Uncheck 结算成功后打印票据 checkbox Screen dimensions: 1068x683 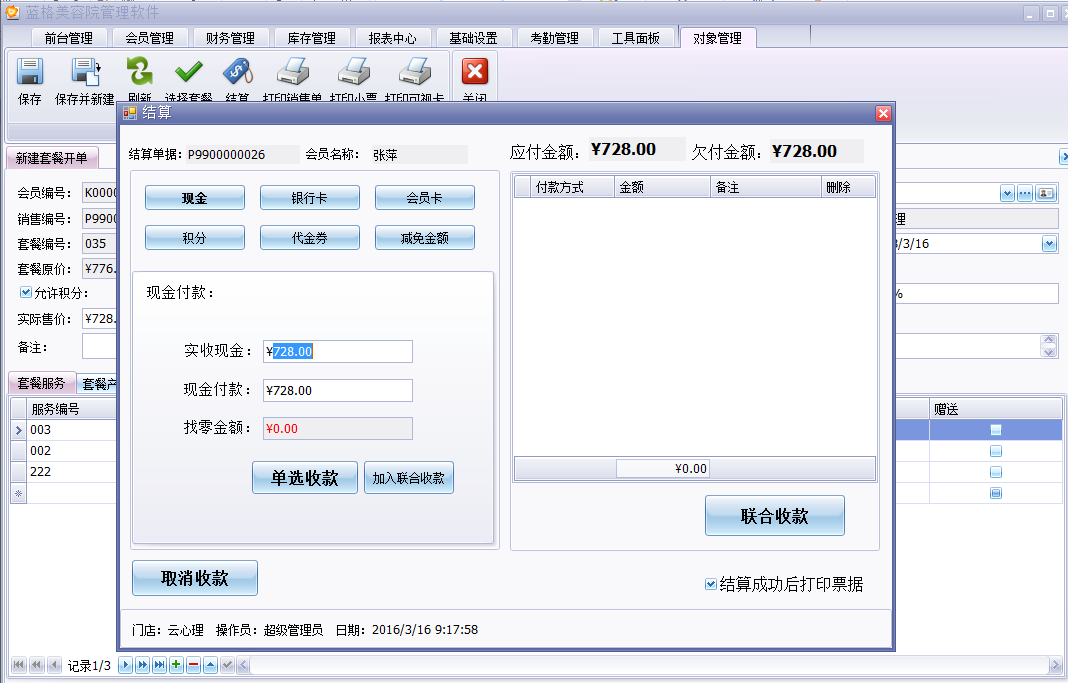click(711, 584)
